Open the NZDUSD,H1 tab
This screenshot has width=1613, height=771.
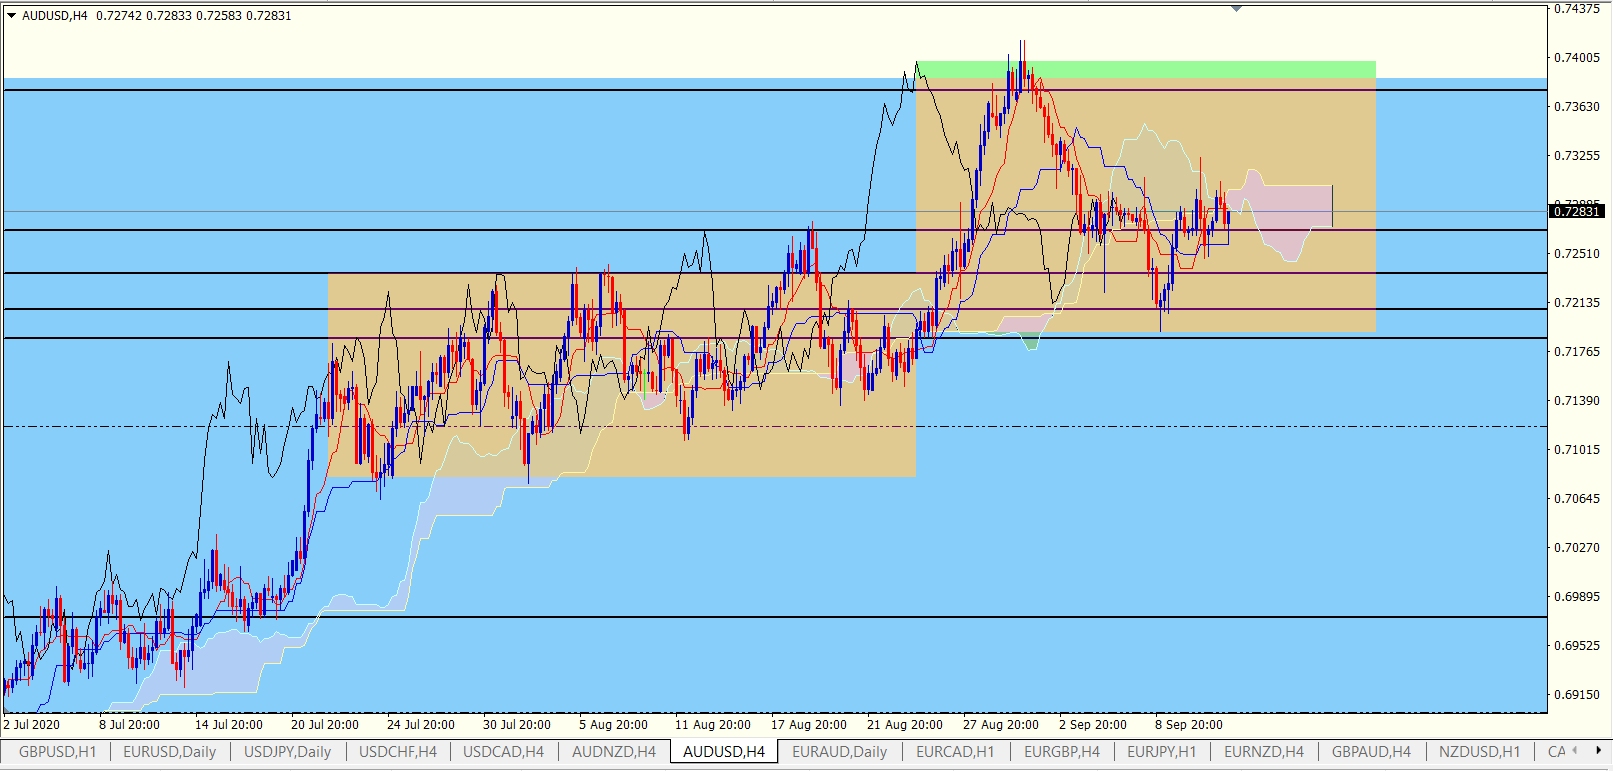pos(1479,752)
